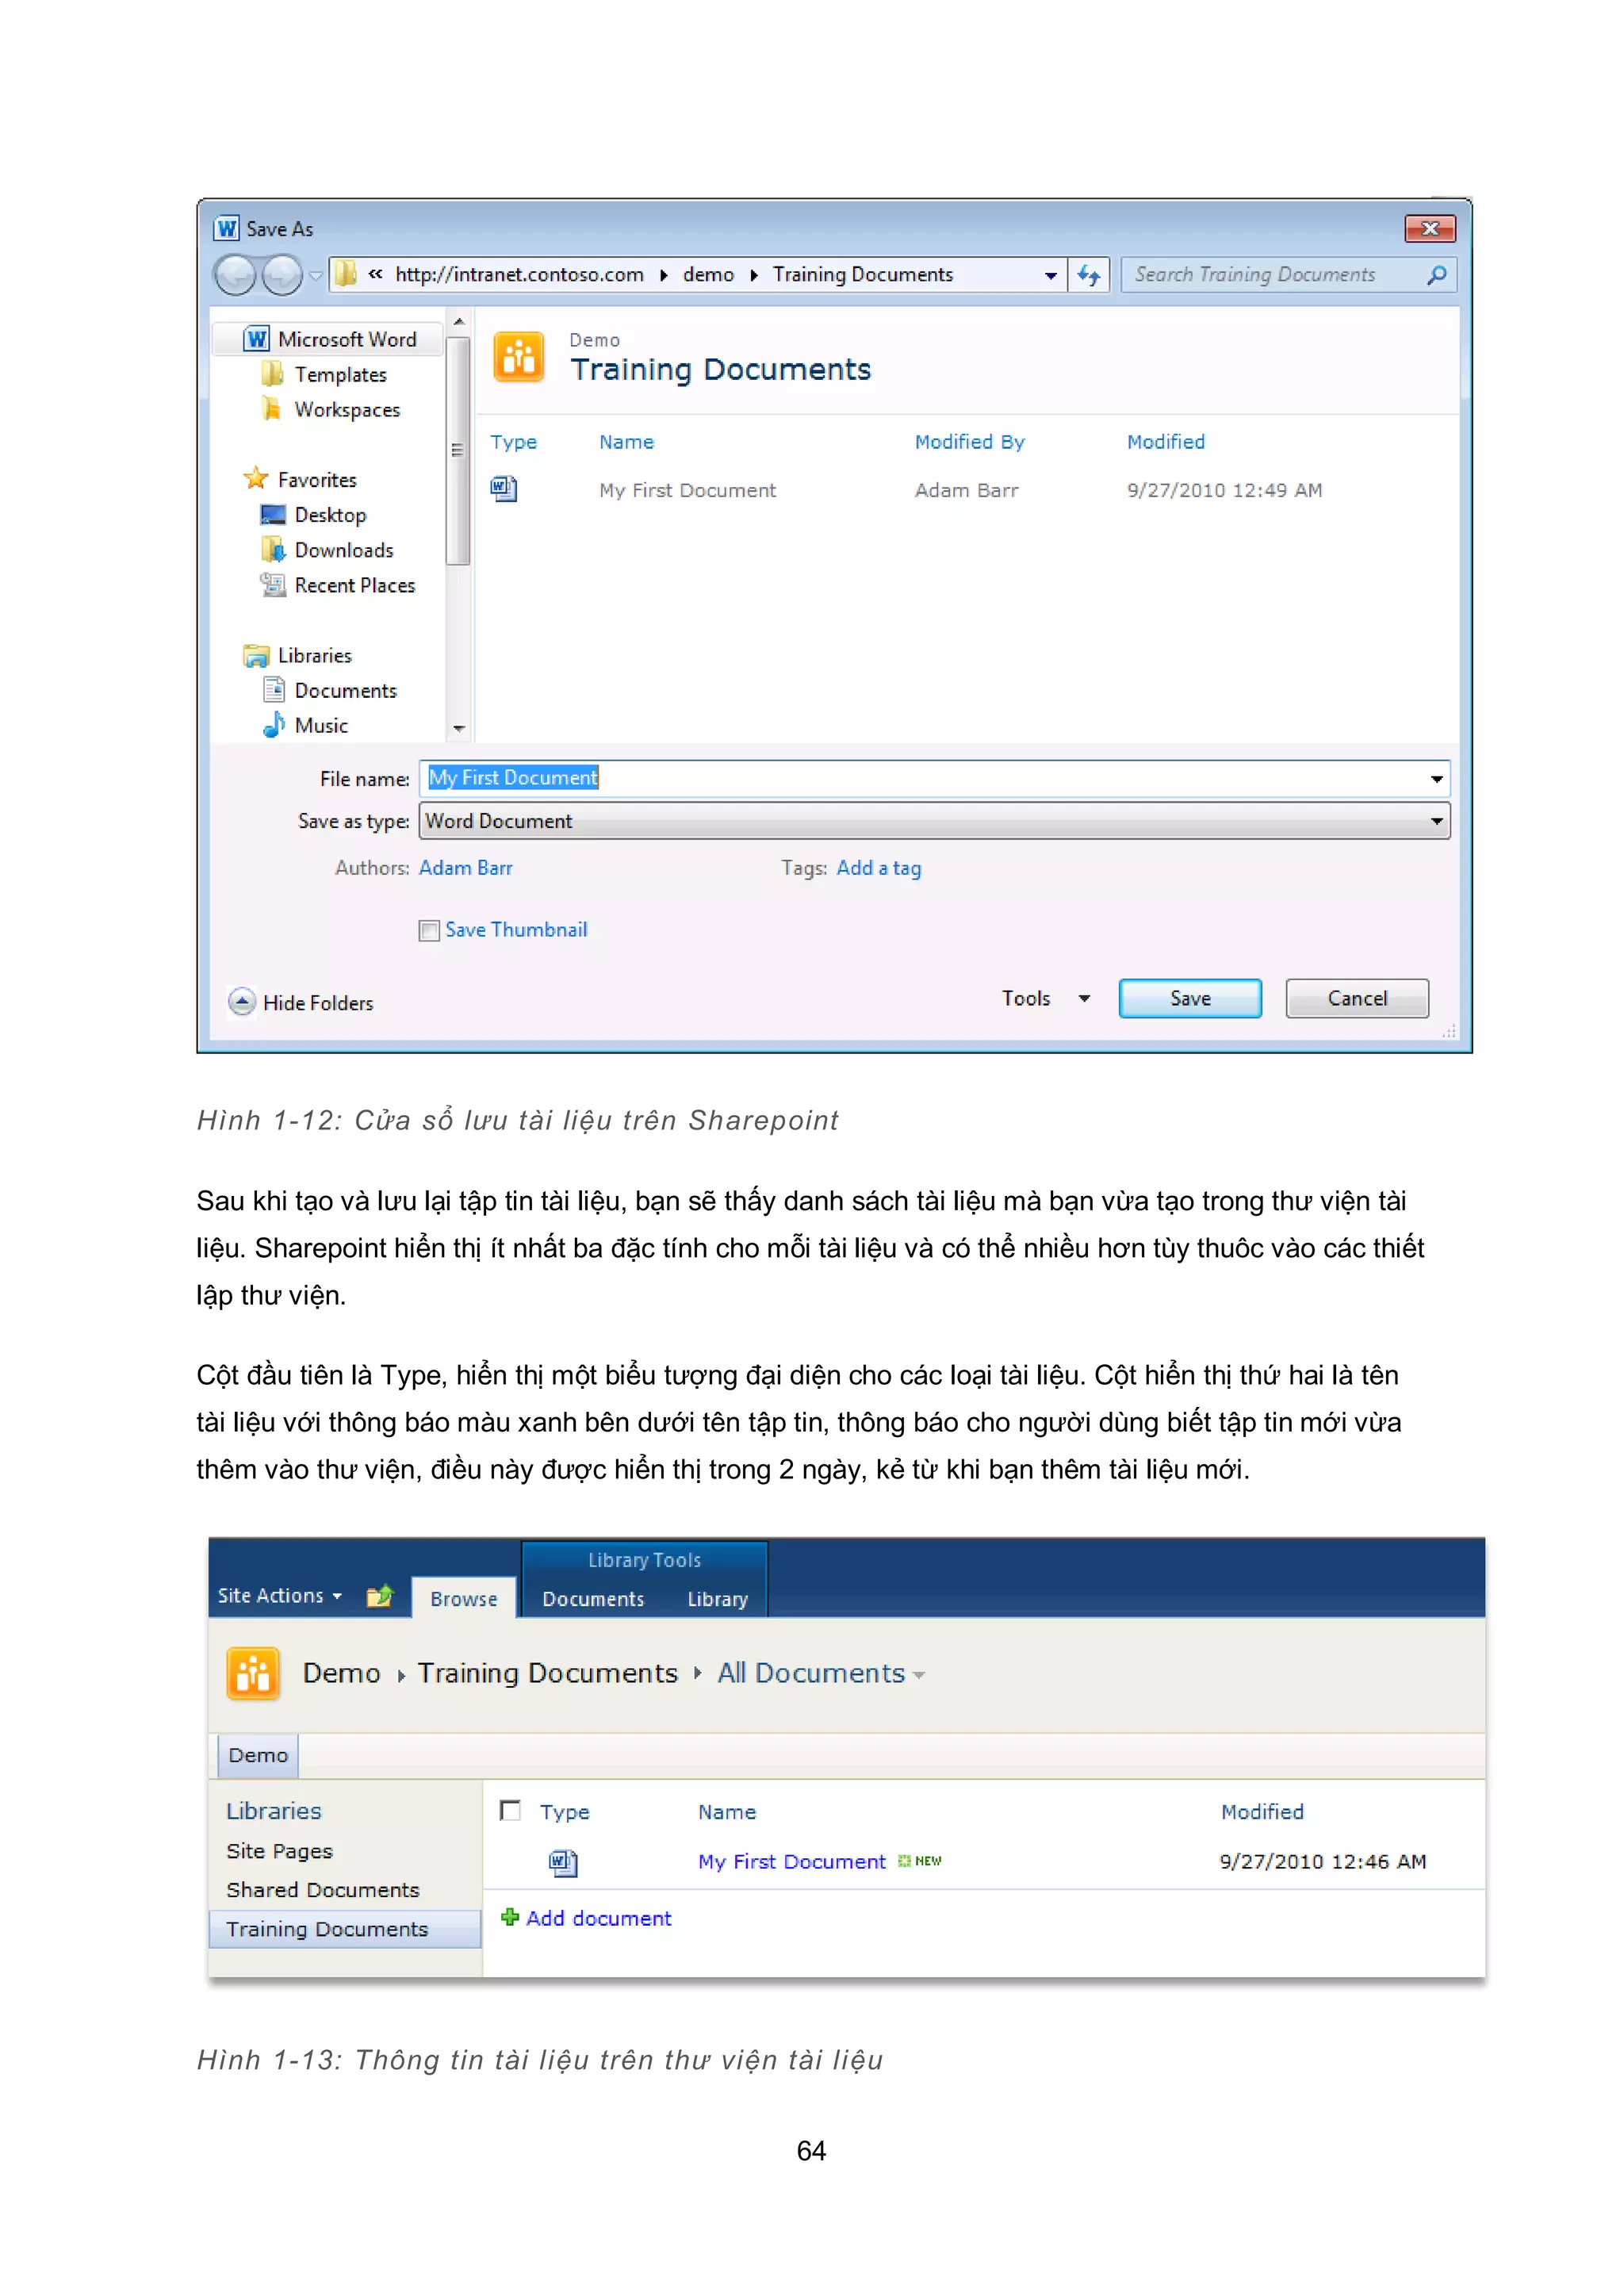The height and width of the screenshot is (2296, 1624).
Task: Click the navigation pane scroll-down arrow
Action: [458, 729]
